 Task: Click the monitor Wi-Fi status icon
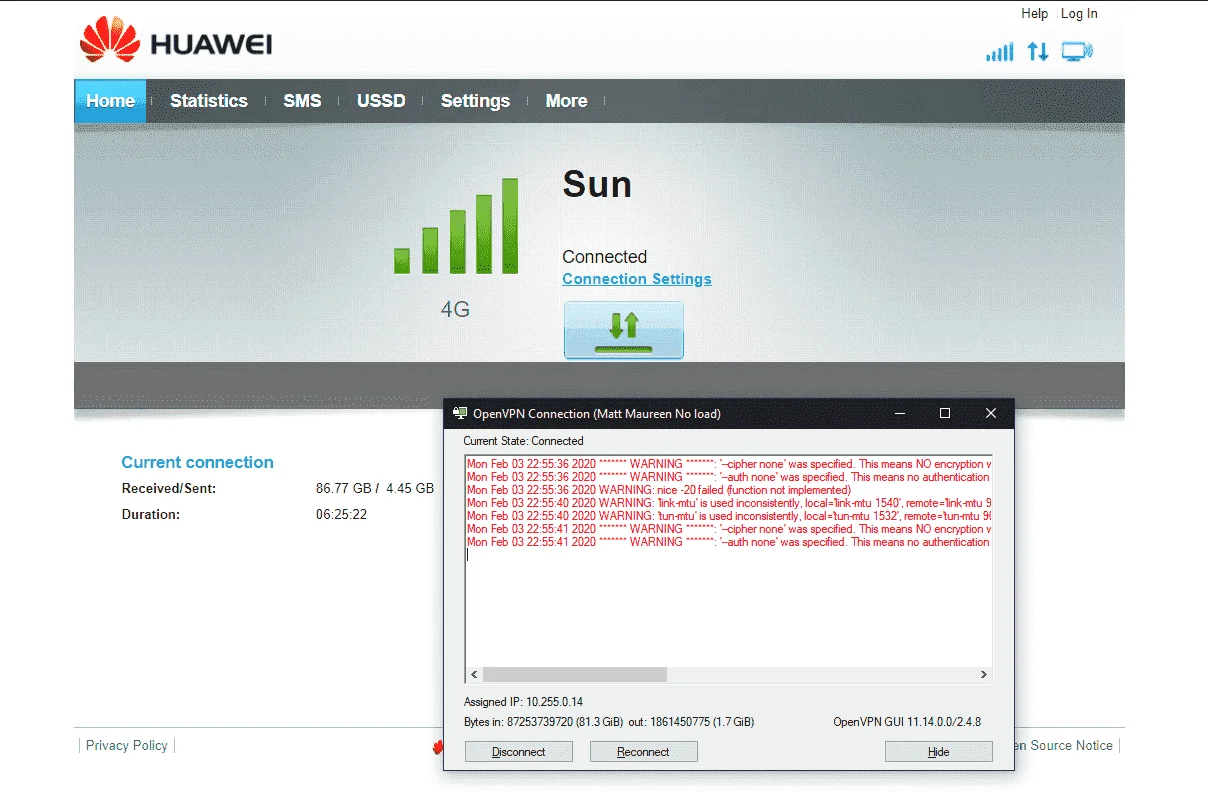[1077, 52]
